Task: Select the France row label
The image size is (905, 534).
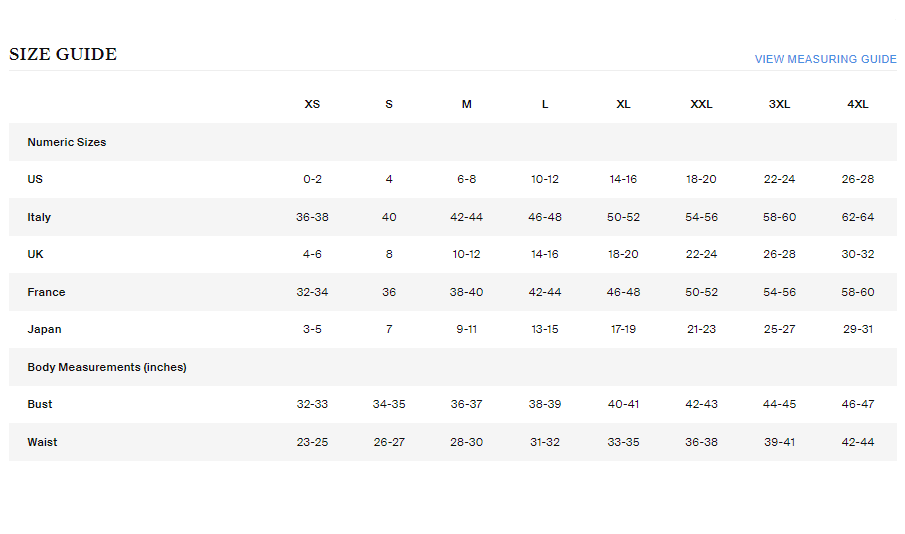Action: 46,292
